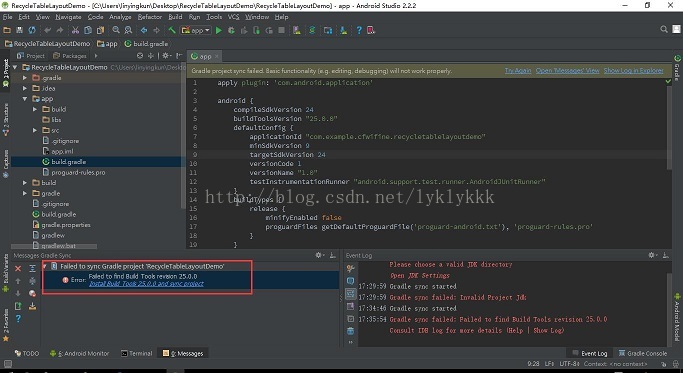Open Project panel settings gear

(x=166, y=56)
